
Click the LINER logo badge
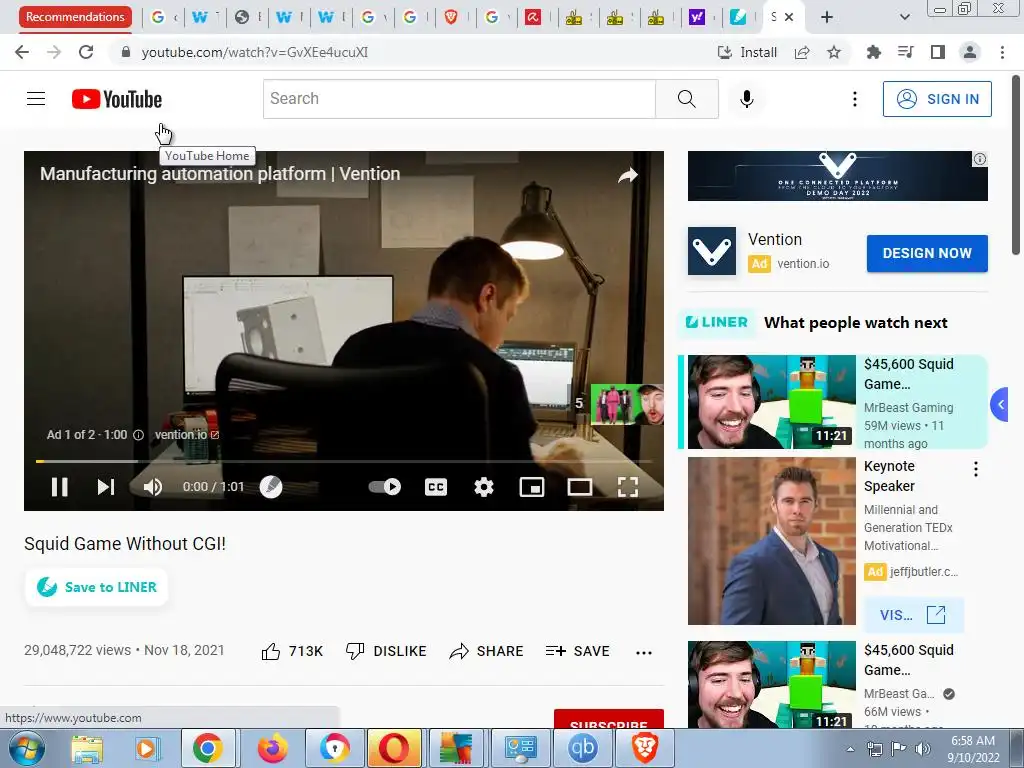click(x=717, y=322)
